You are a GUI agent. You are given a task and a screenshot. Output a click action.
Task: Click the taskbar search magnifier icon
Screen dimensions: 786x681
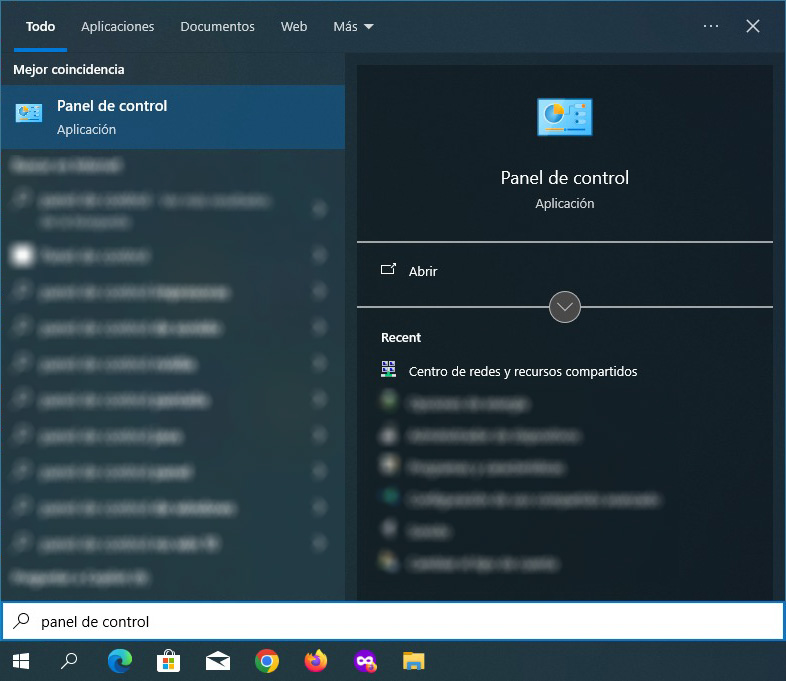pyautogui.click(x=70, y=661)
